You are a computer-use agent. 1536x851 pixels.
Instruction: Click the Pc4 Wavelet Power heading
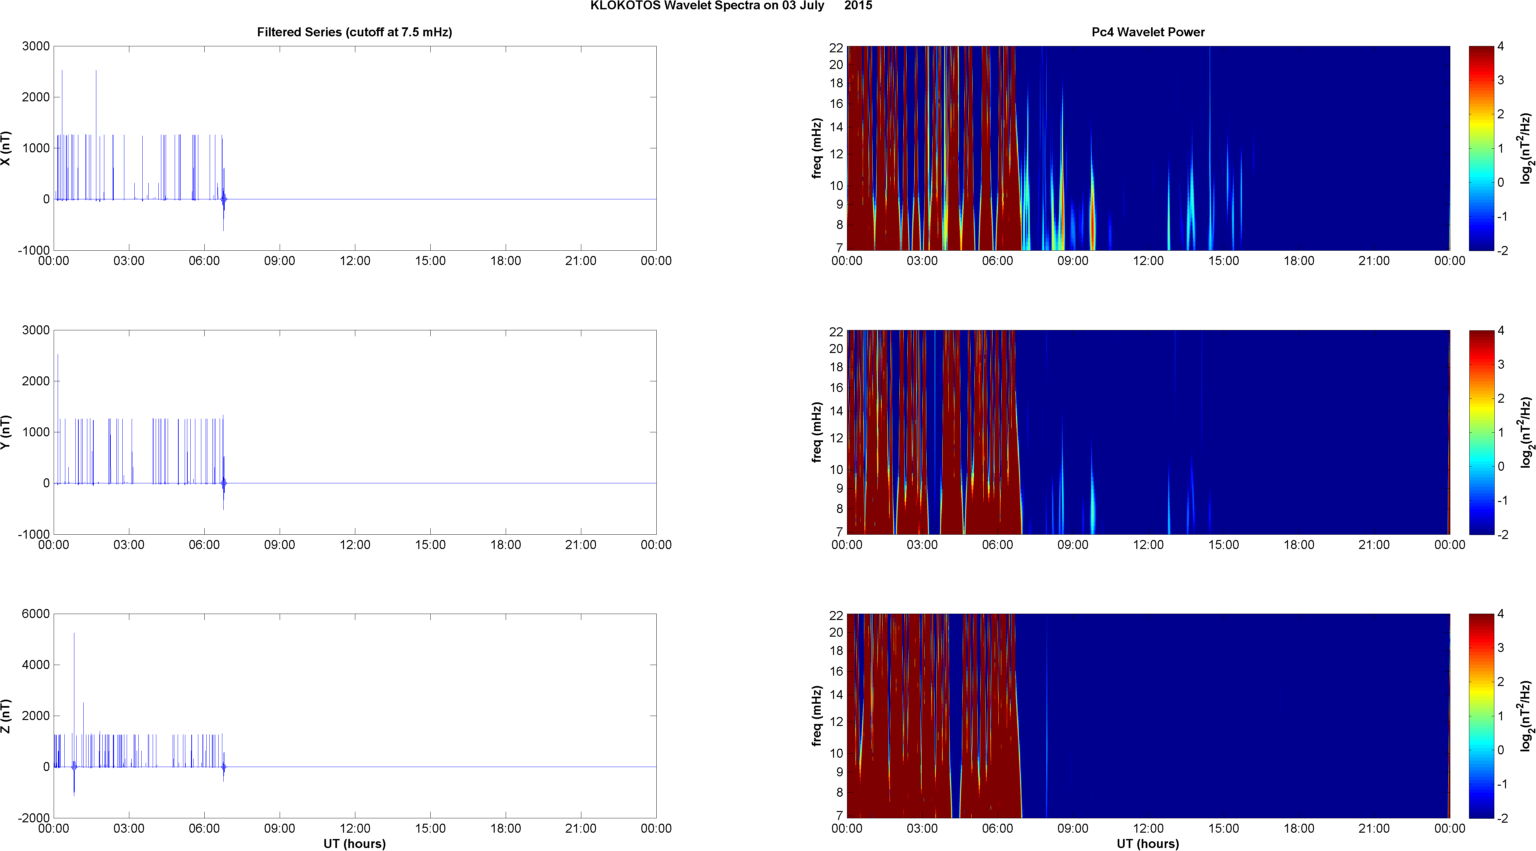(1147, 32)
